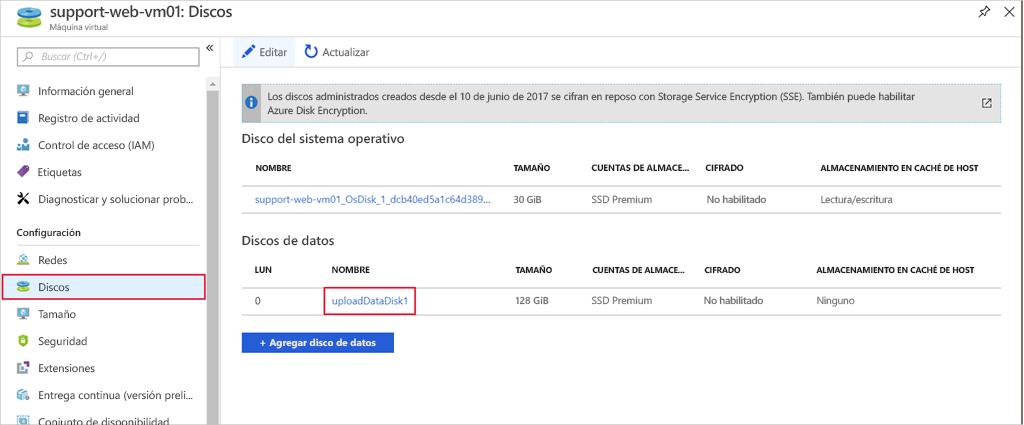Click LUN value 0

click(257, 301)
